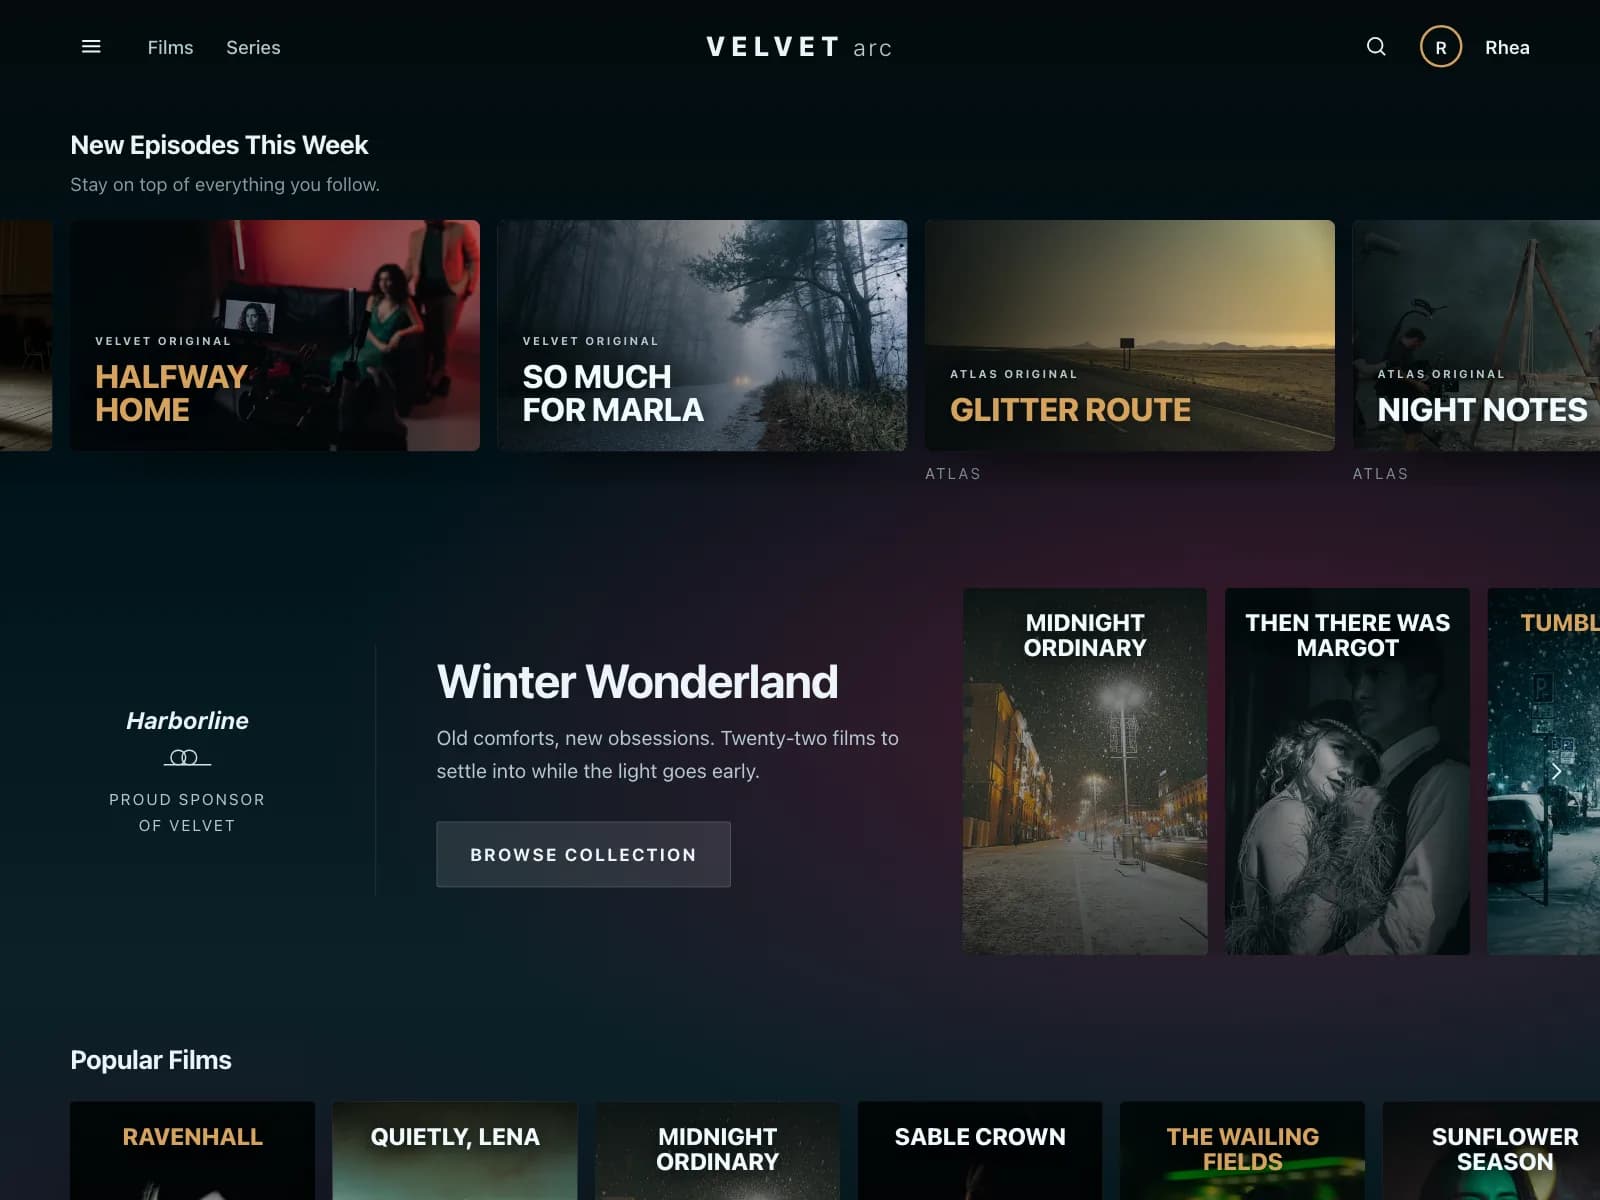
Task: Open Midnight Ordinary in Popular Films
Action: coord(717,1151)
